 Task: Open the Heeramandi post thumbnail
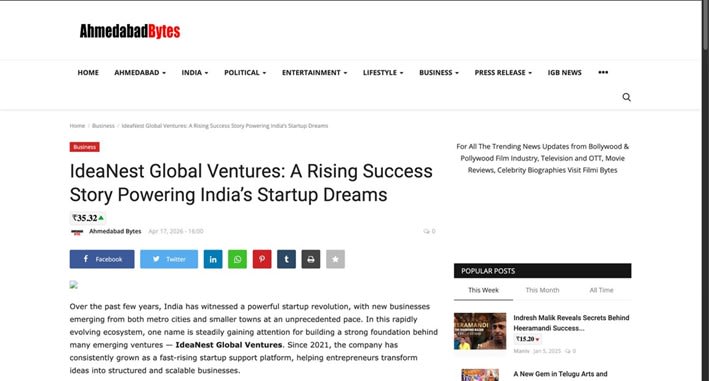(480, 331)
